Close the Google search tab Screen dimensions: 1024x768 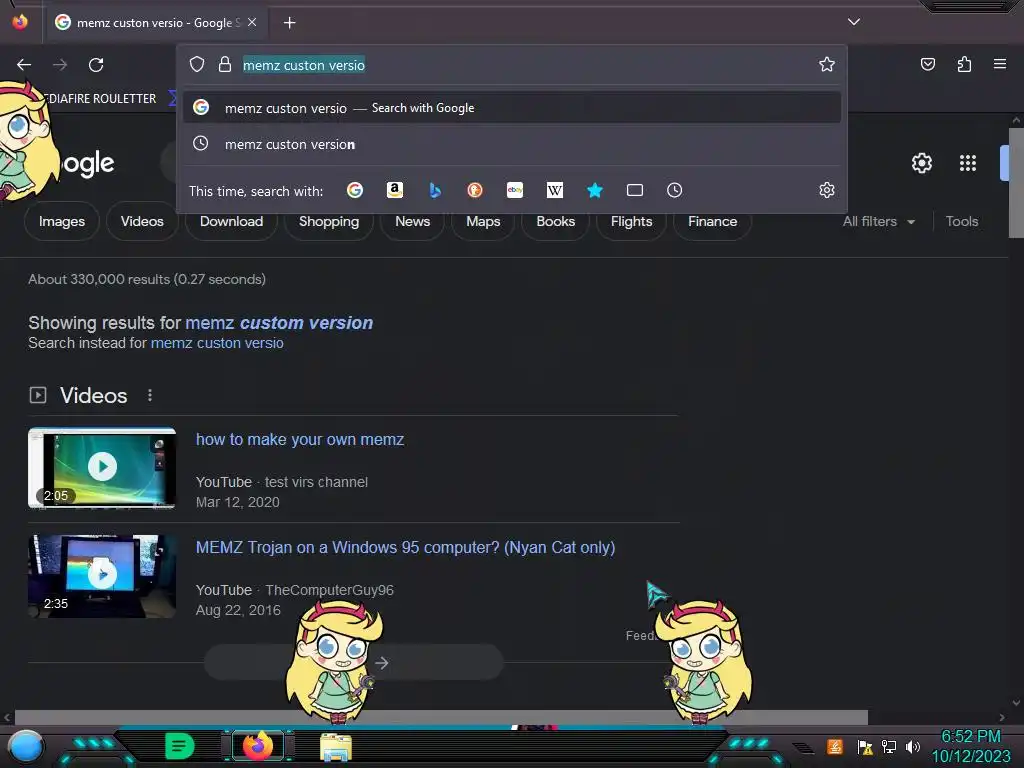[x=252, y=22]
